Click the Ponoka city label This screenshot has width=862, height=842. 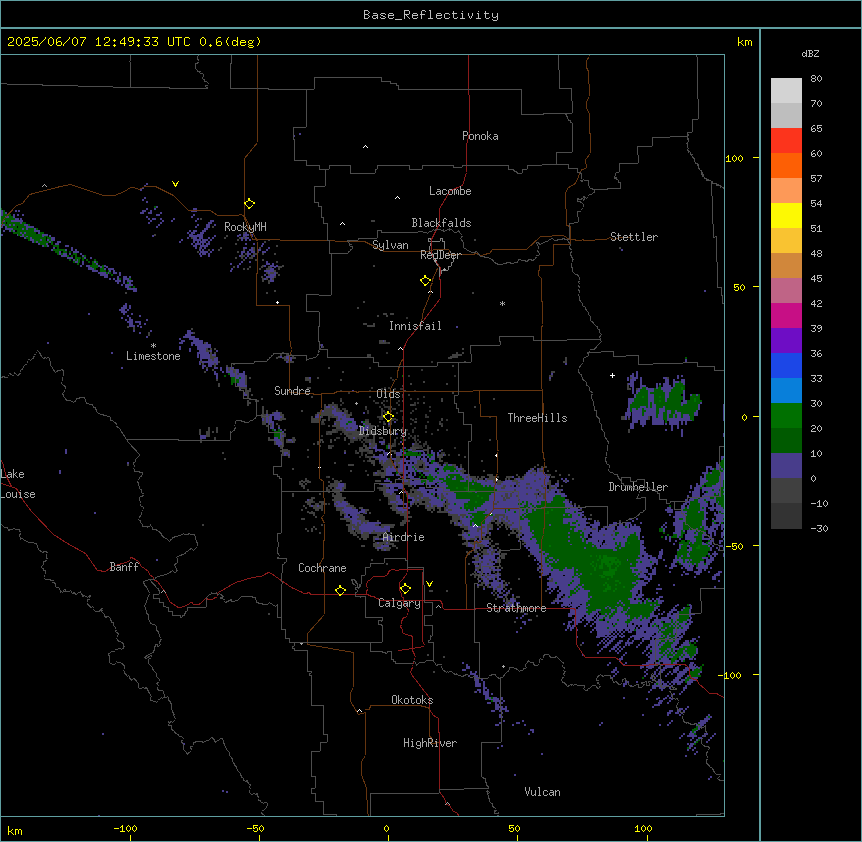tap(480, 136)
